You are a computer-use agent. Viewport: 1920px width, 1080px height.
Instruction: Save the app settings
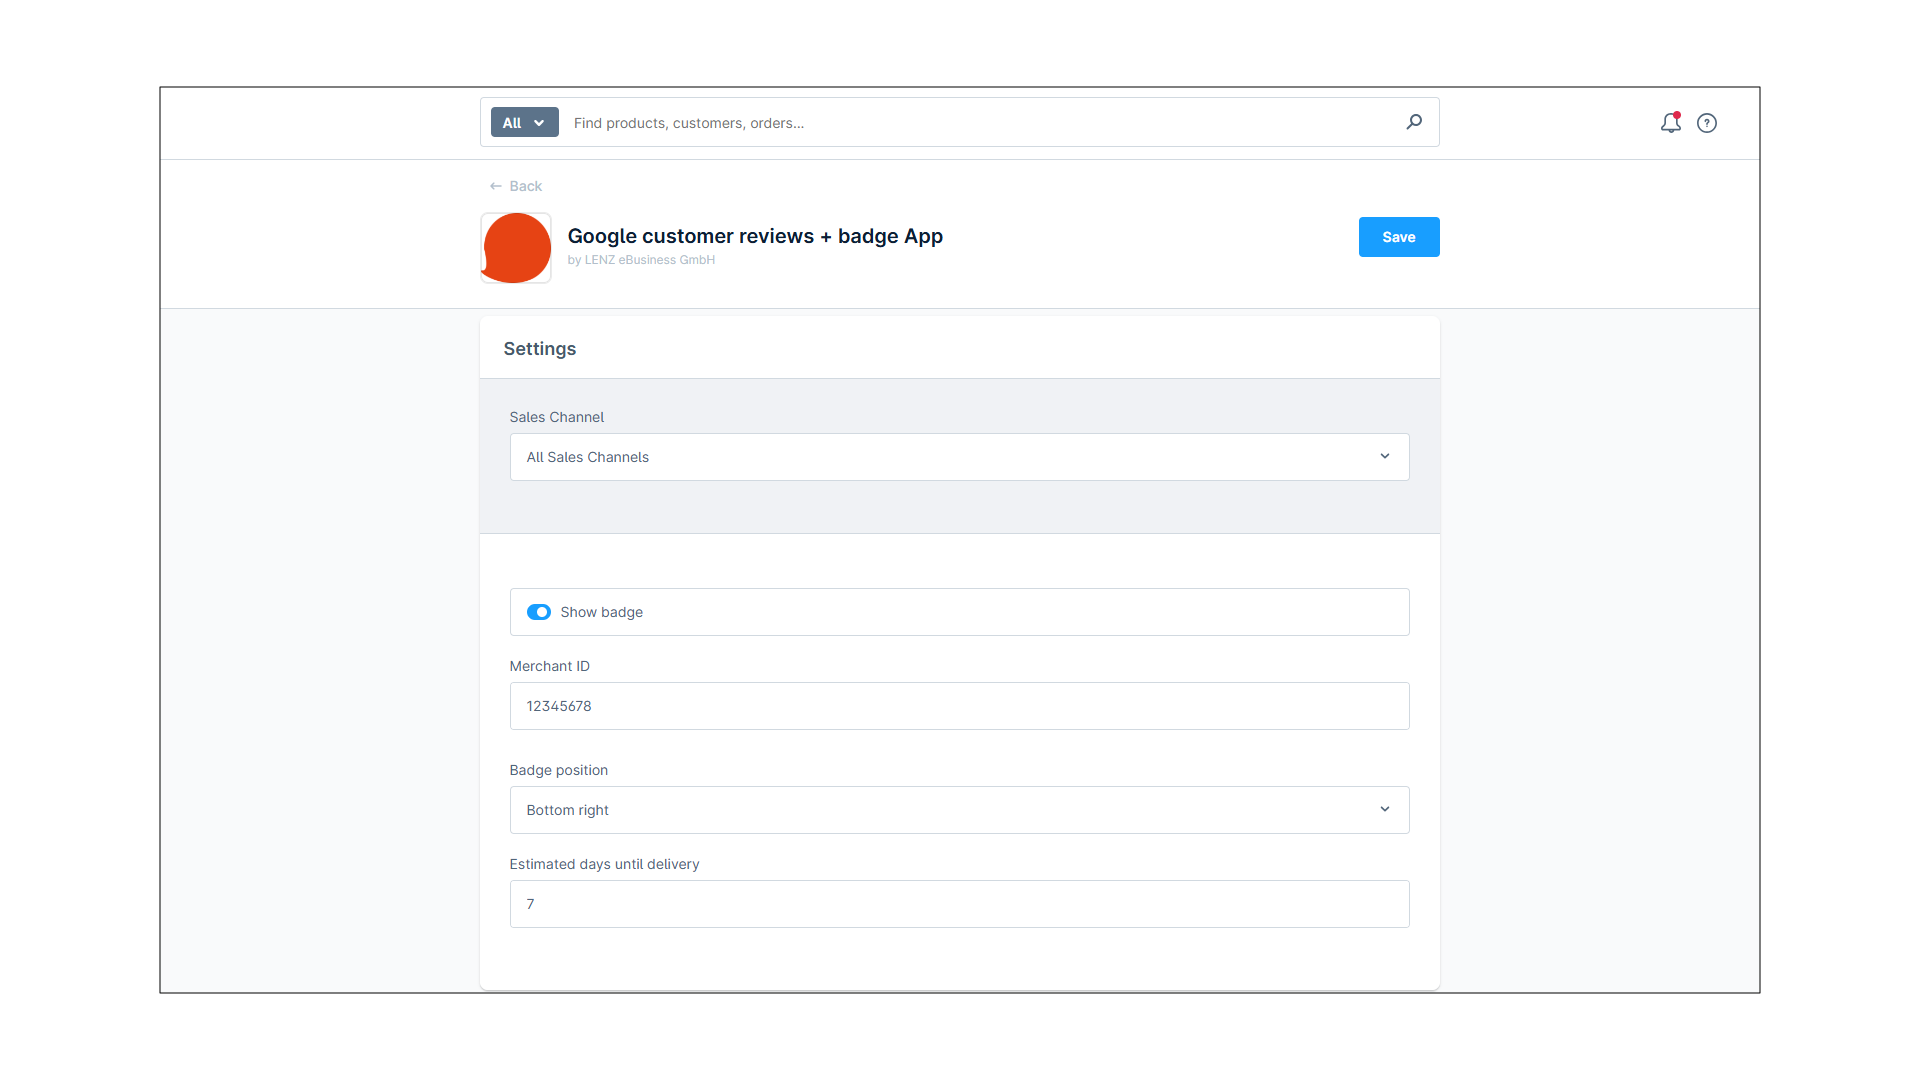[1399, 237]
